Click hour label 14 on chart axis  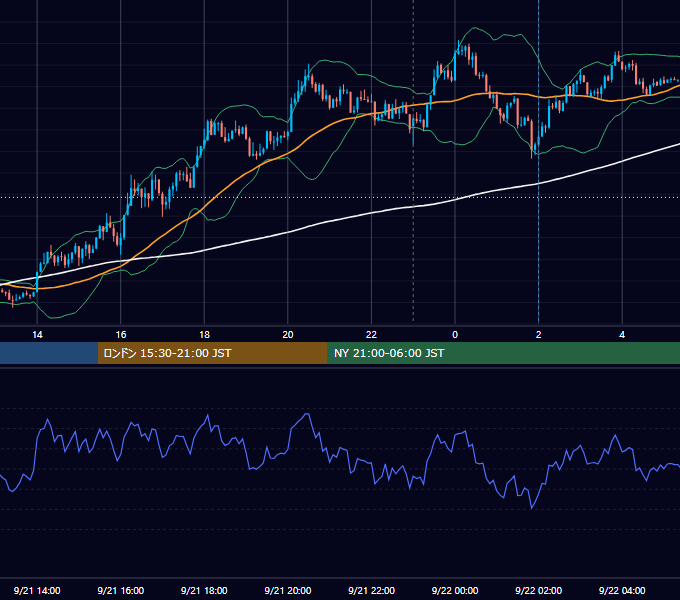(x=37, y=335)
